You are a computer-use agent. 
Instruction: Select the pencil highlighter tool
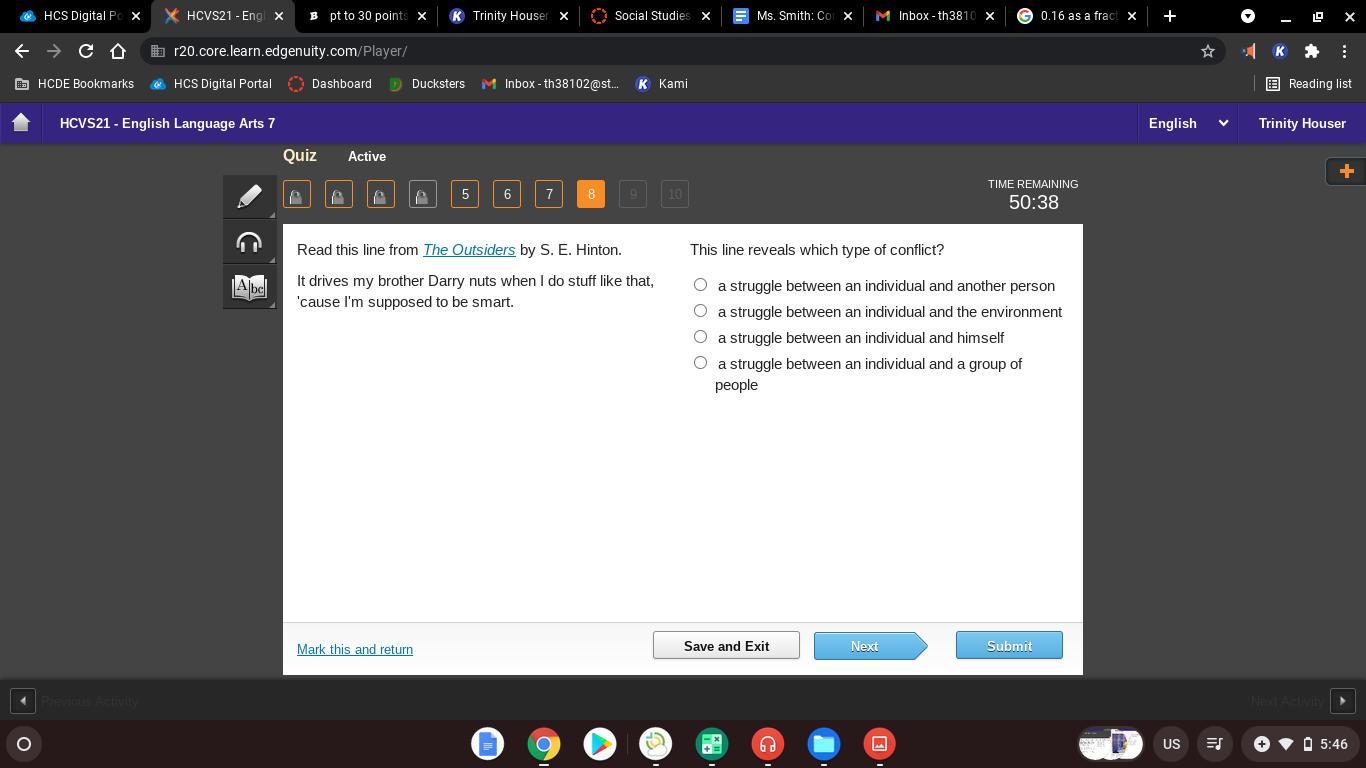[x=249, y=195]
